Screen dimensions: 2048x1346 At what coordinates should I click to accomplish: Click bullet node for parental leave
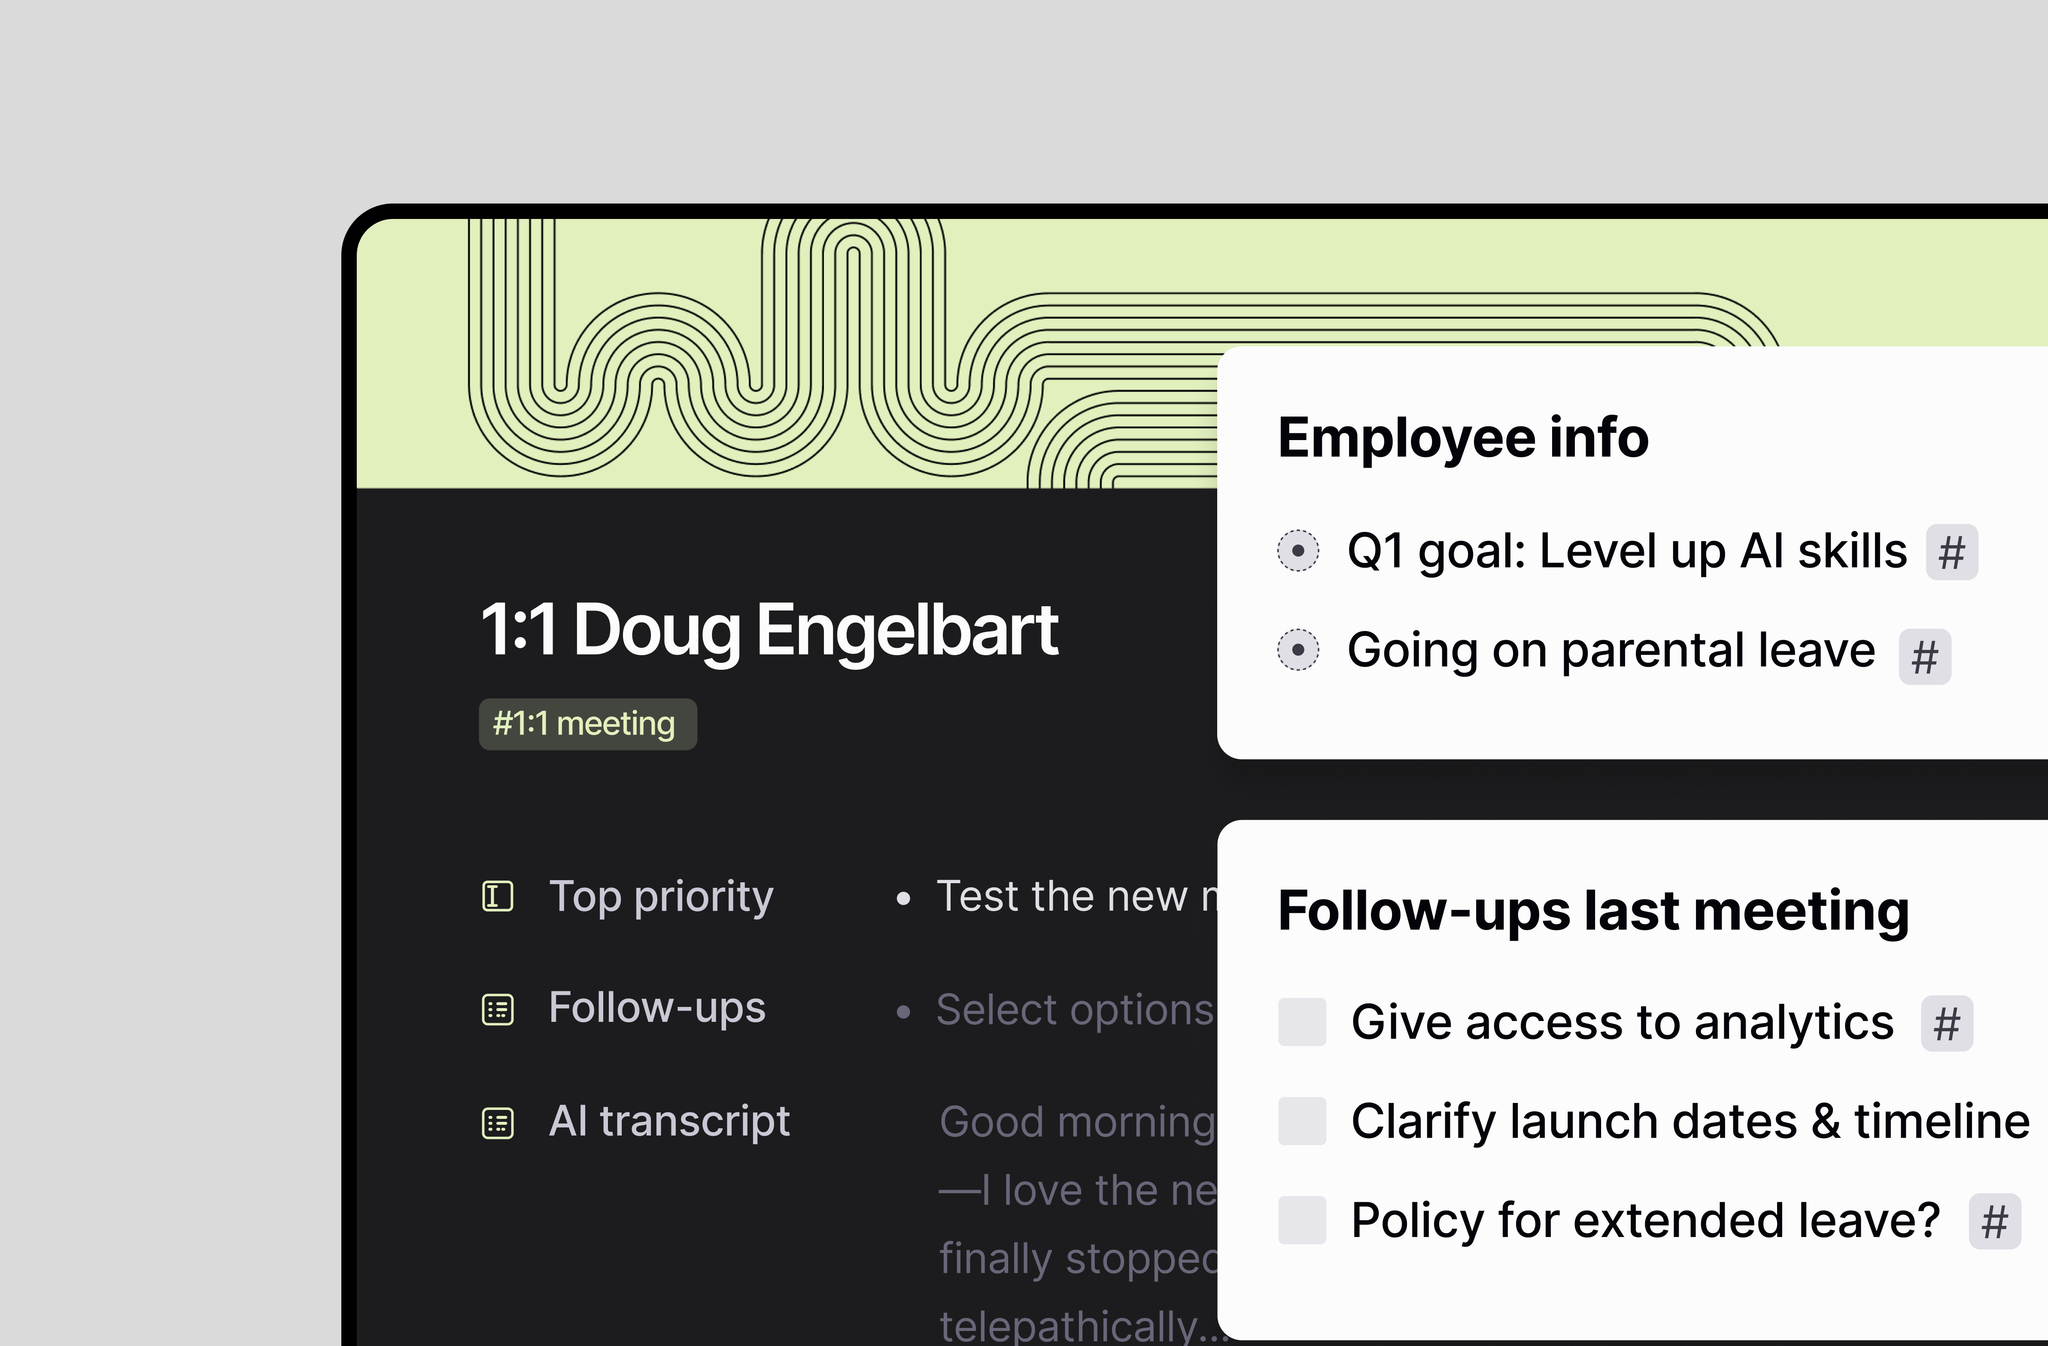click(1298, 650)
